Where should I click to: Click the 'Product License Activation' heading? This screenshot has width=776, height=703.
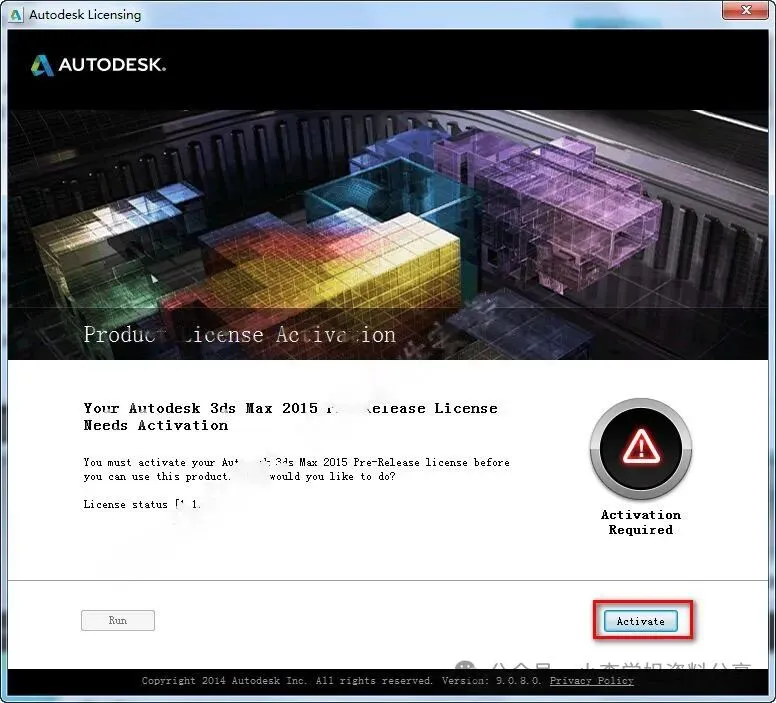[x=240, y=335]
